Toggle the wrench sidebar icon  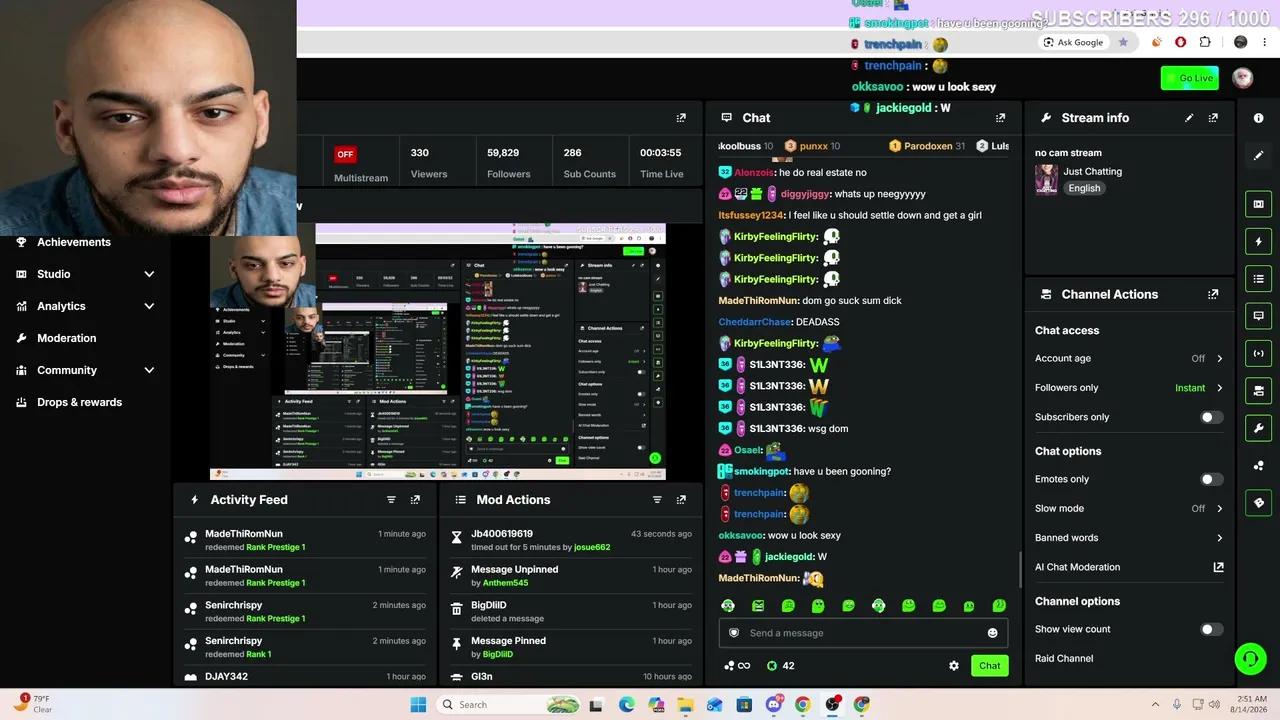[1259, 428]
